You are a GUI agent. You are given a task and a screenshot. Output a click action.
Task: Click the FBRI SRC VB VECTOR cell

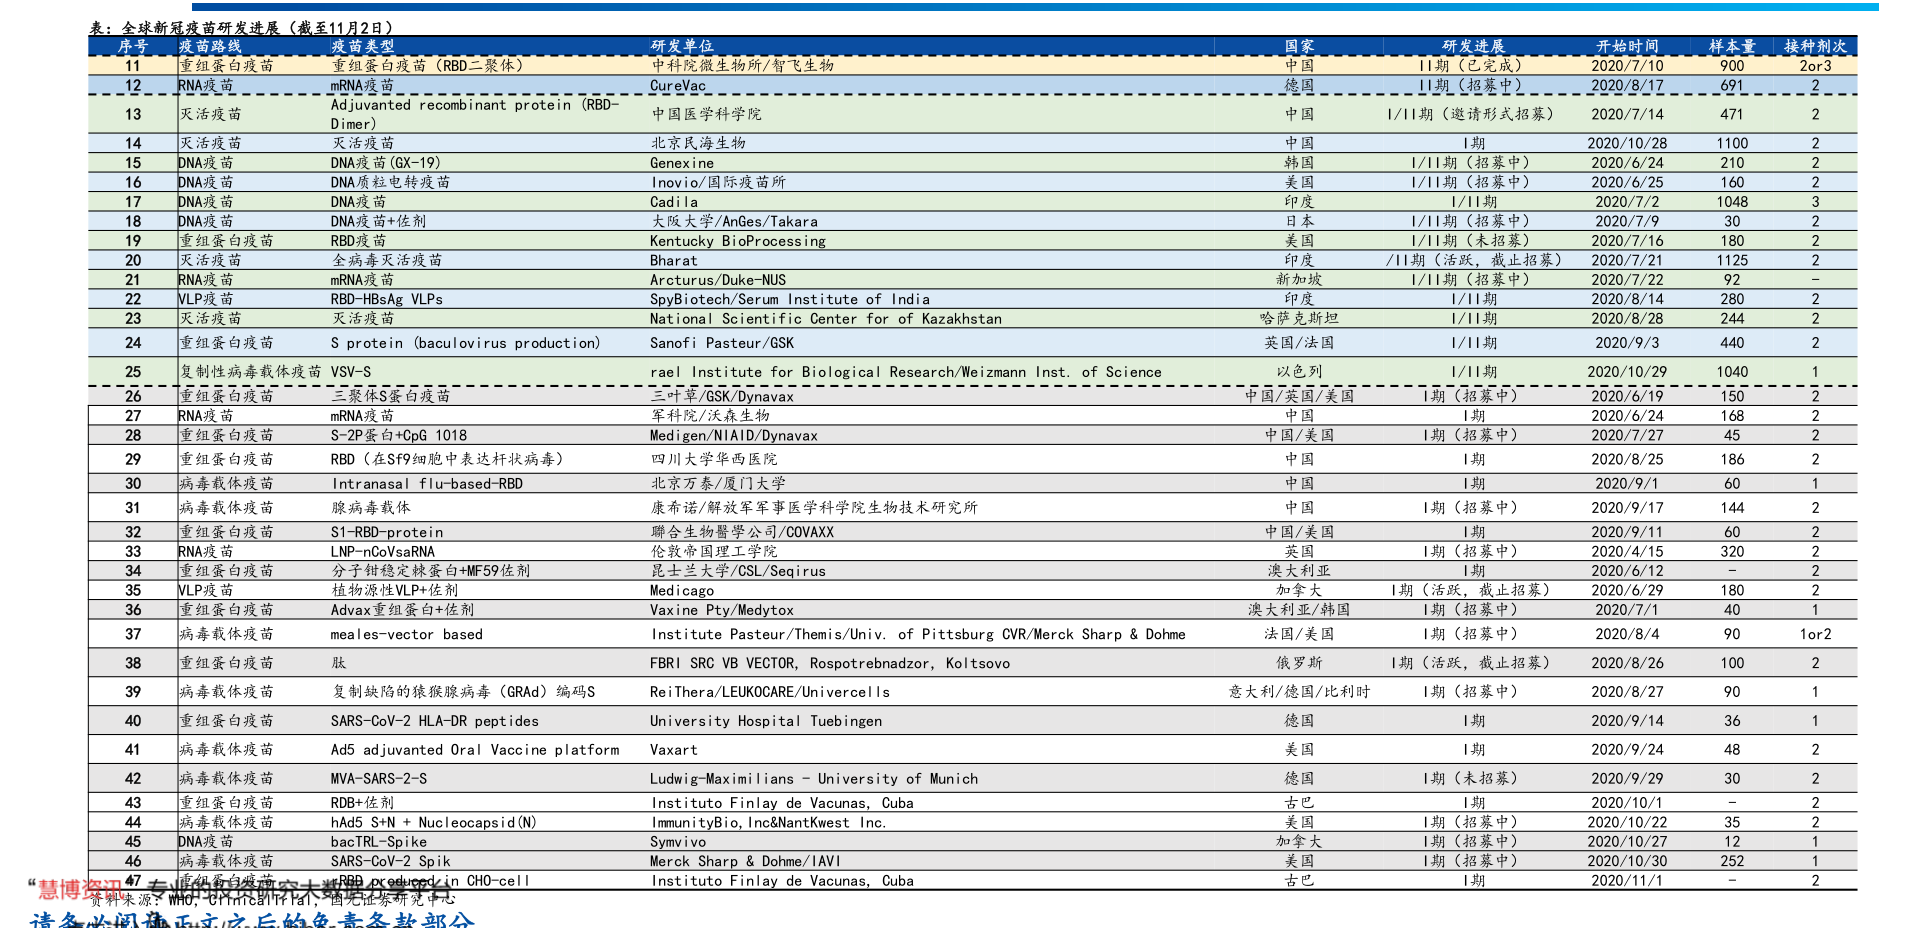click(830, 663)
